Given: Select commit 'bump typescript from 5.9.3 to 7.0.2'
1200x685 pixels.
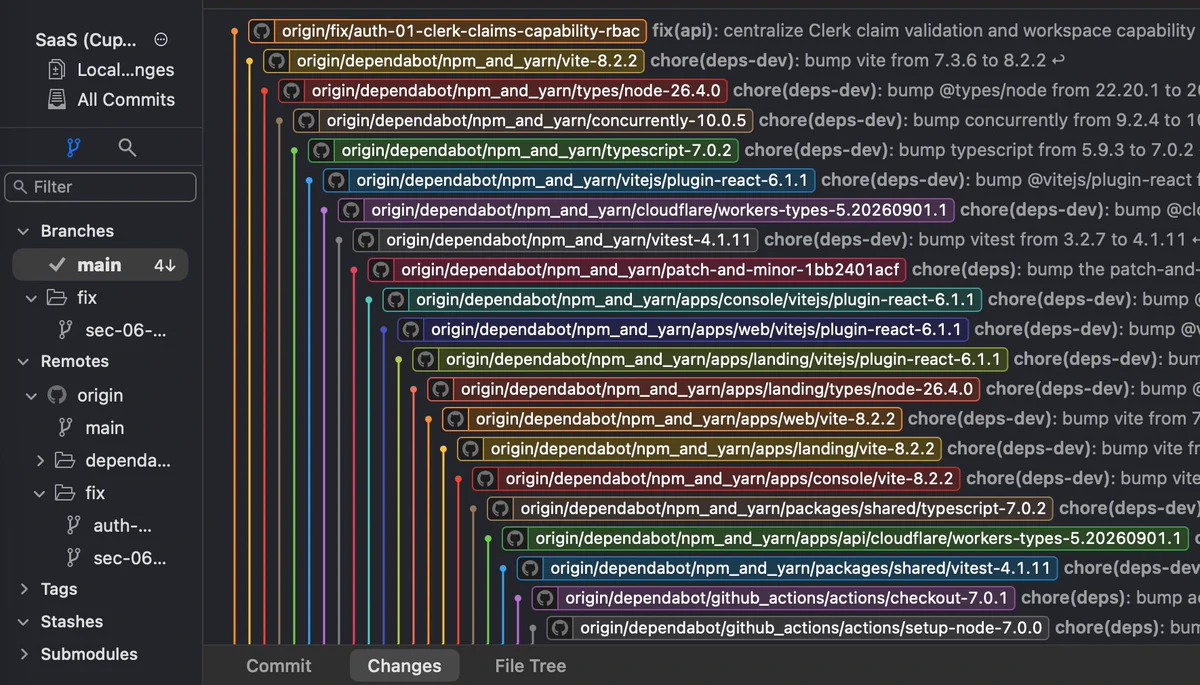Looking at the screenshot, I should (x=969, y=151).
